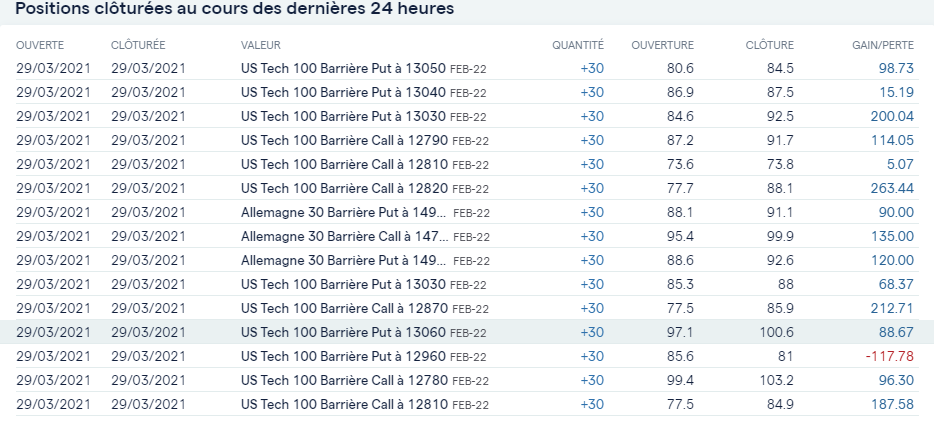Sort by the OUVERTE date column header
Viewport: 934px width, 424px height.
(40, 45)
